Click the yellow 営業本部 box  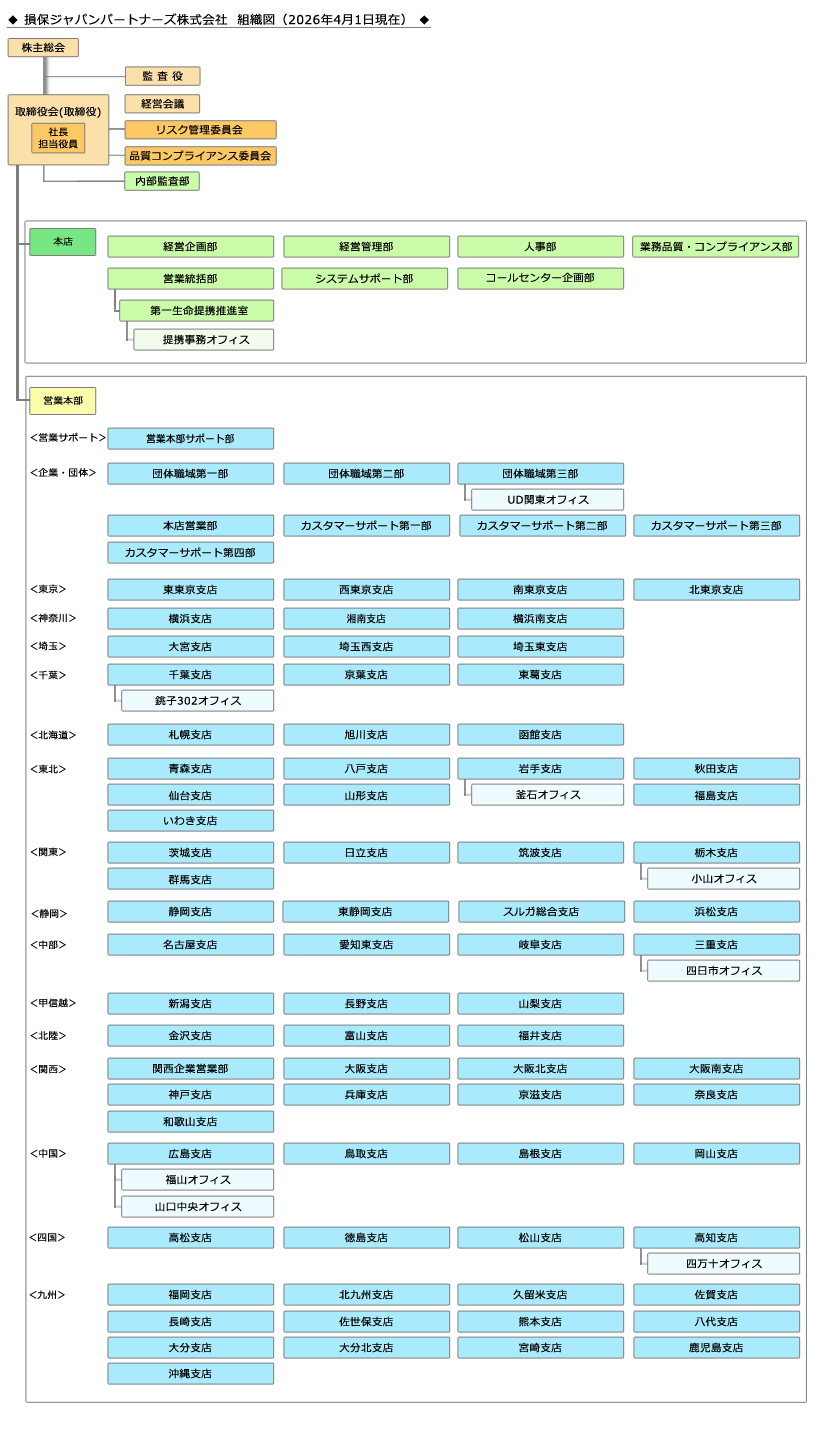[62, 401]
